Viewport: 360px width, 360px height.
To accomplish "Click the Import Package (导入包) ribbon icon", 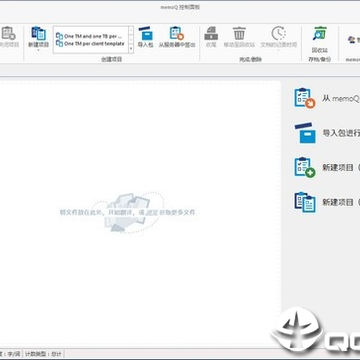I will coord(145,34).
